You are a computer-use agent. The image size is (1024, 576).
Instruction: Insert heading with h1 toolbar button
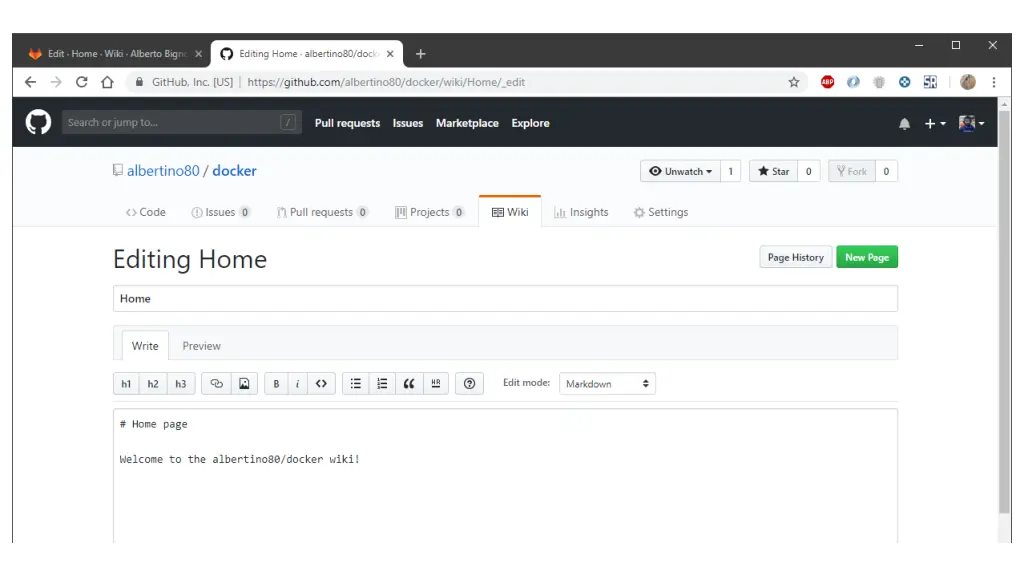tap(126, 383)
